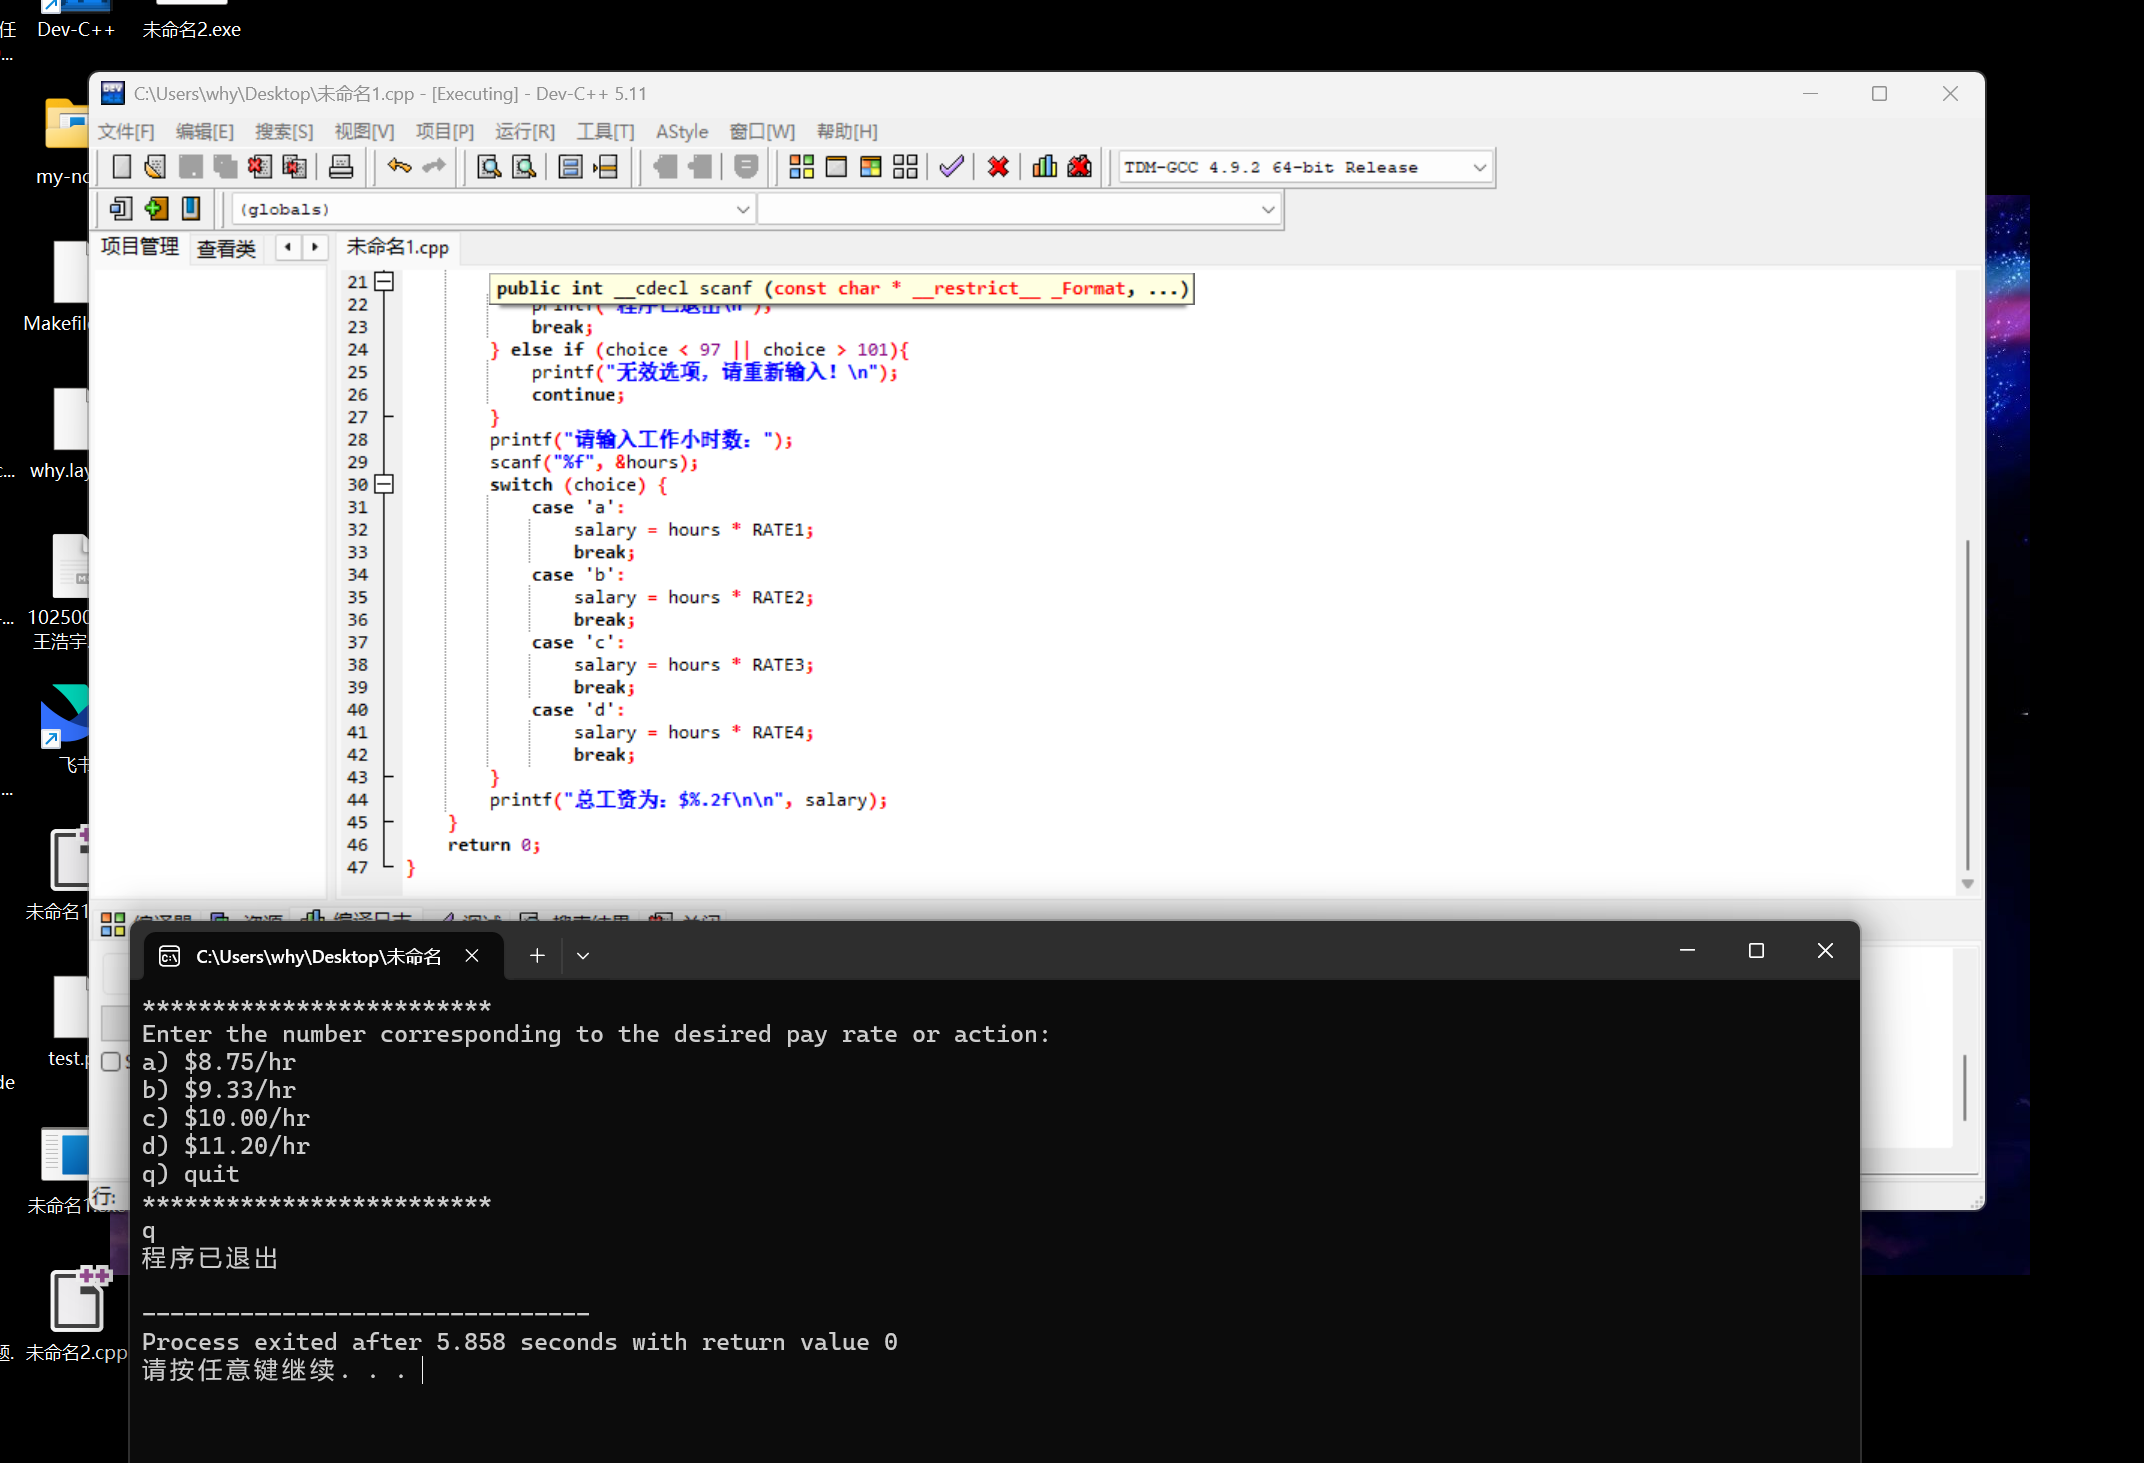Click the Print toolbar icon
Screen dimensions: 2144x1463
click(341, 167)
